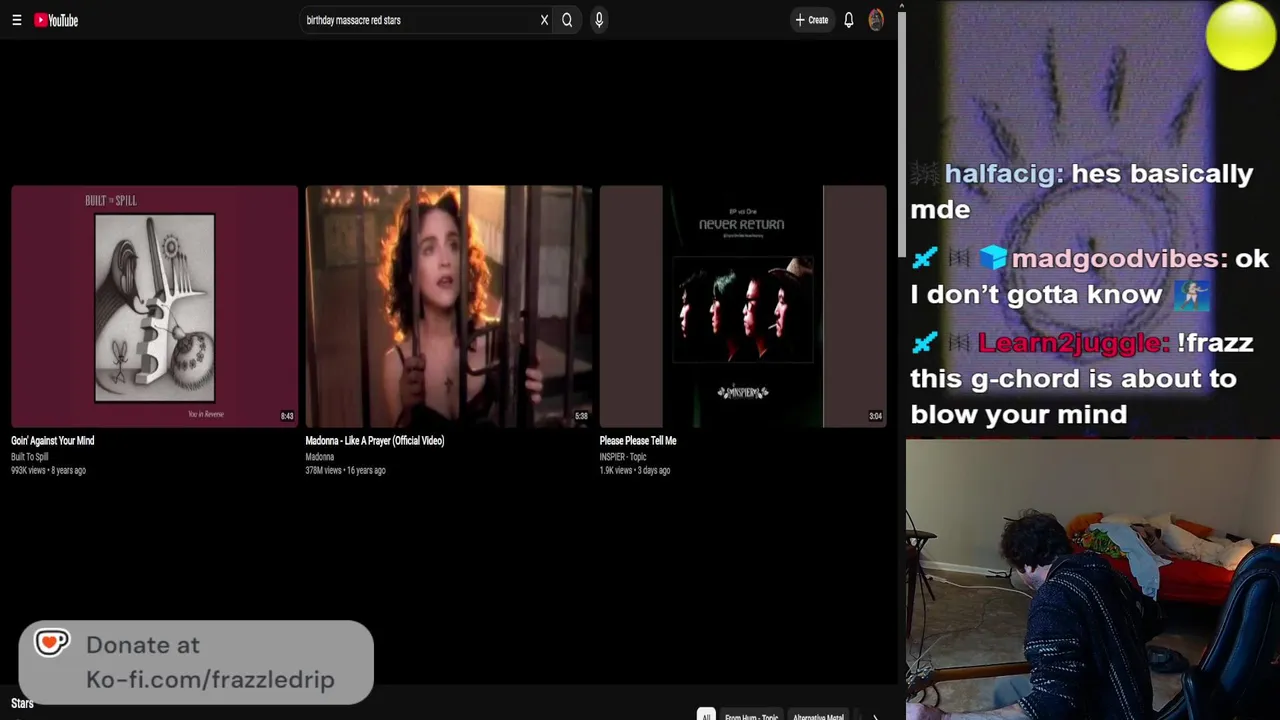Start voice search with microphone icon
This screenshot has width=1280, height=720.
tap(599, 20)
